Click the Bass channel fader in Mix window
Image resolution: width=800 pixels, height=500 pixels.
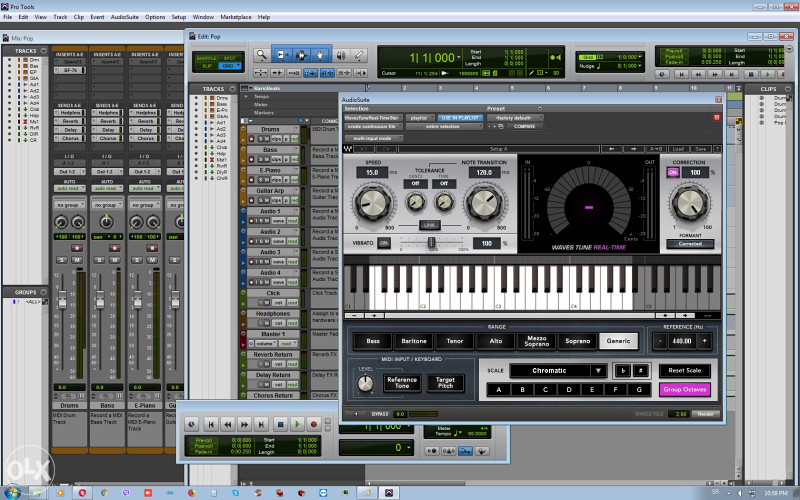[x=100, y=299]
